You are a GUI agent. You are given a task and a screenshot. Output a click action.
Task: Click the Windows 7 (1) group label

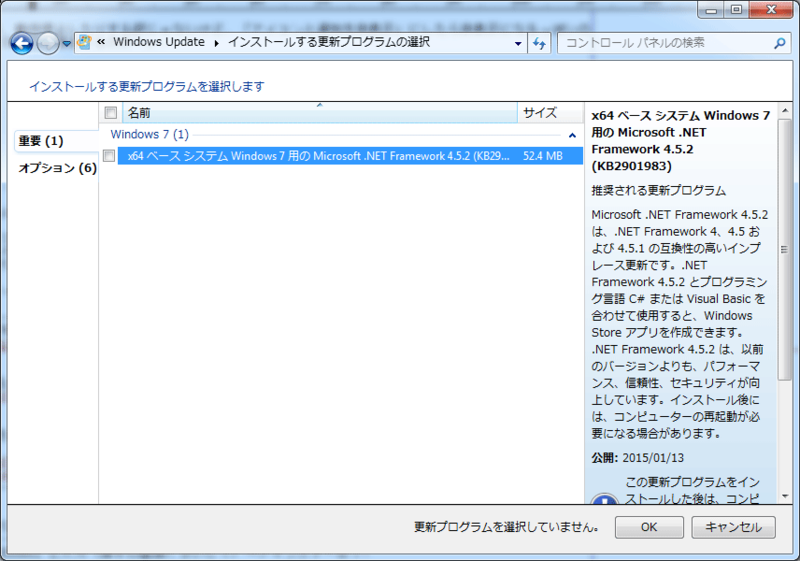pos(149,134)
